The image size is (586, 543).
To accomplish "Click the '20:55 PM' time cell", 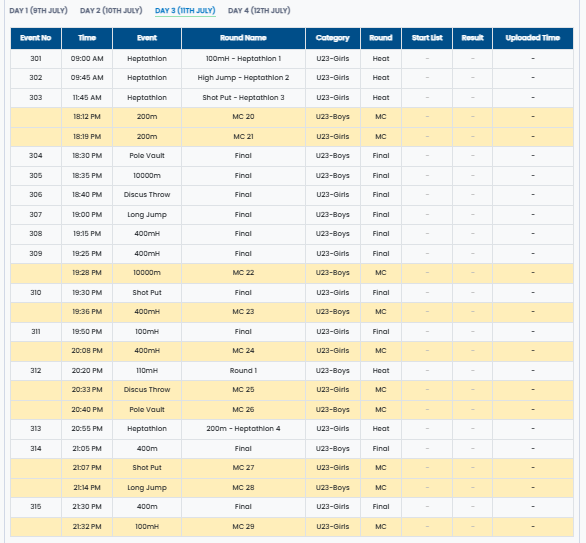I will click(x=87, y=429).
